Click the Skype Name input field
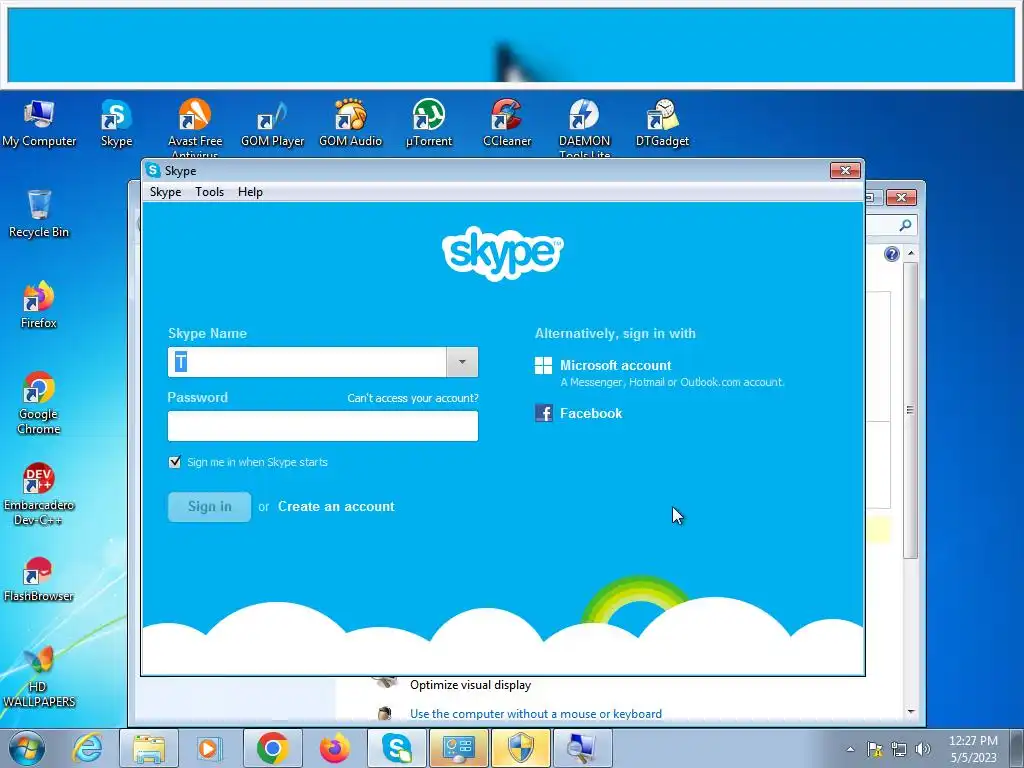Image resolution: width=1024 pixels, height=768 pixels. point(307,362)
